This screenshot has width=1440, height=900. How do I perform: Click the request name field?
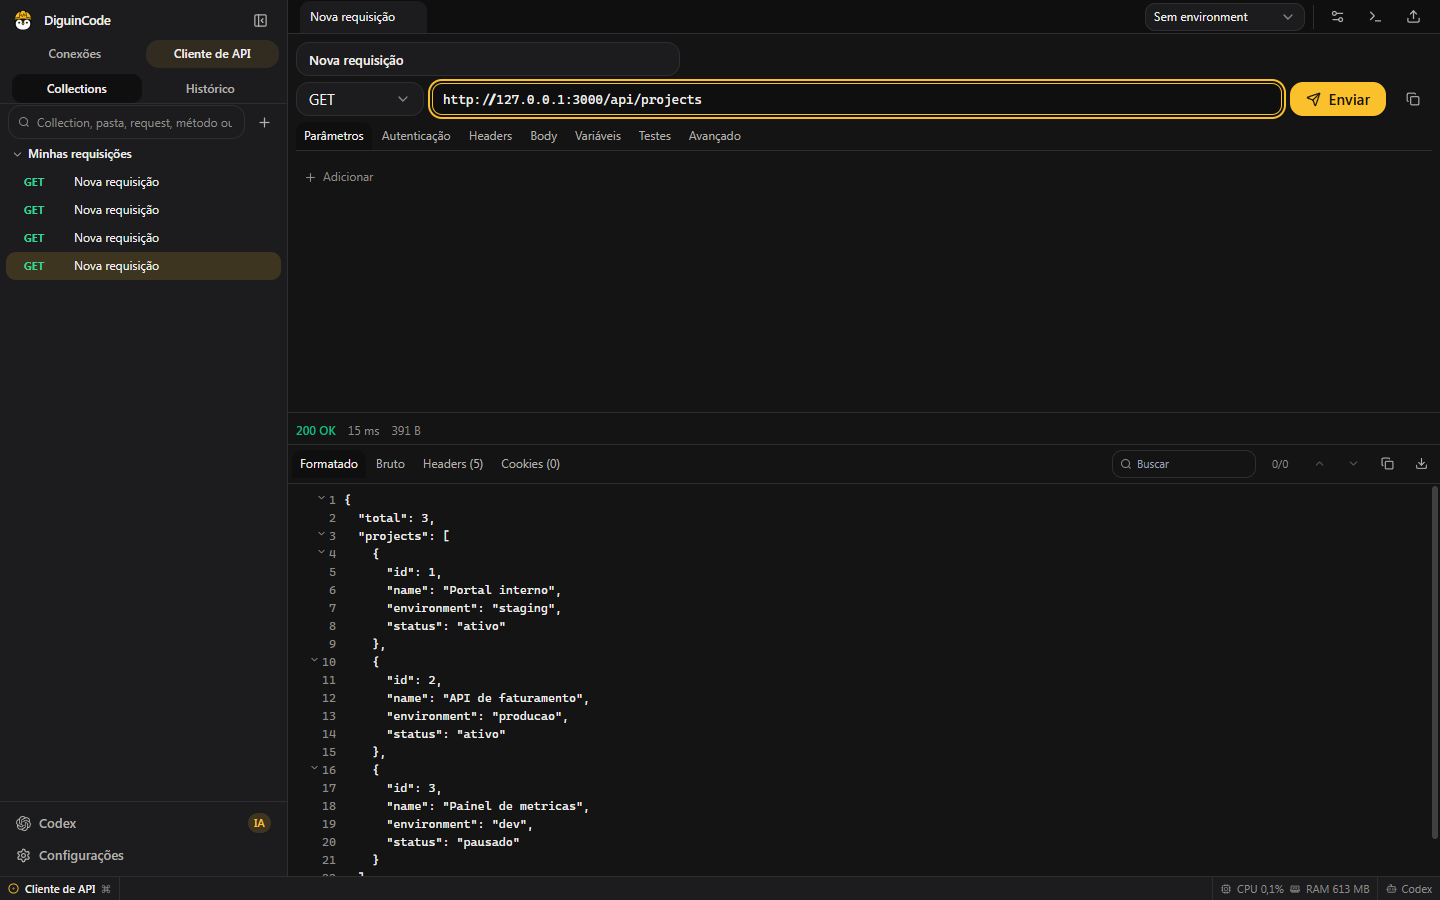point(488,60)
